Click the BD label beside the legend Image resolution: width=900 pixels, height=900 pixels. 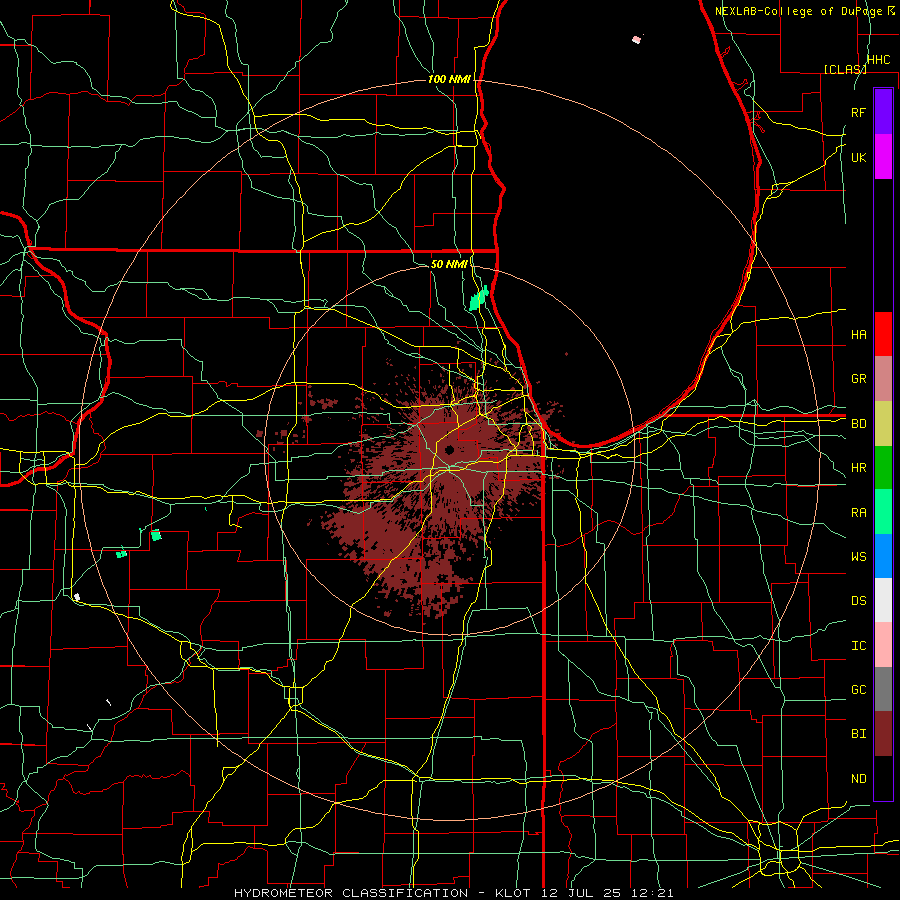tap(859, 424)
